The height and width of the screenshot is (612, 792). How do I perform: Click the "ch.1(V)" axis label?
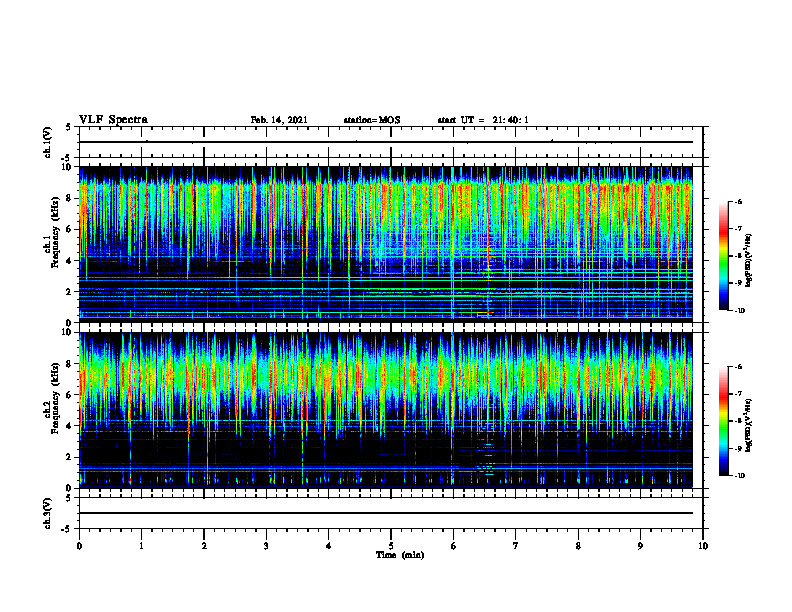coord(48,142)
